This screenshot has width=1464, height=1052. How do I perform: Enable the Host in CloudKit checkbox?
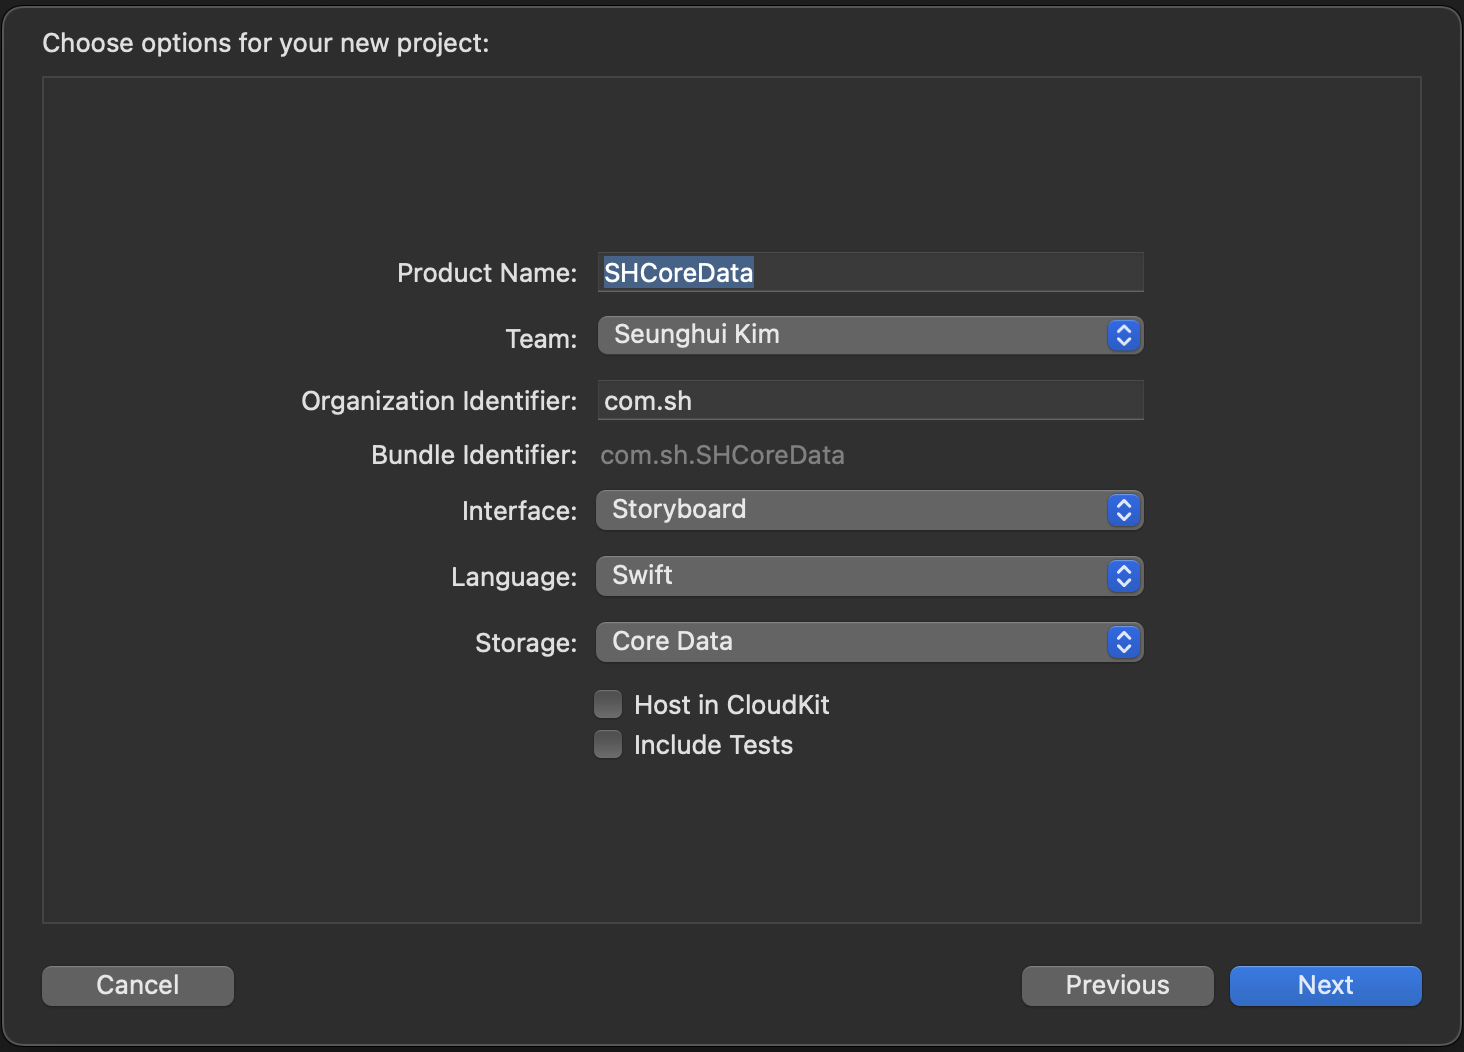click(608, 705)
